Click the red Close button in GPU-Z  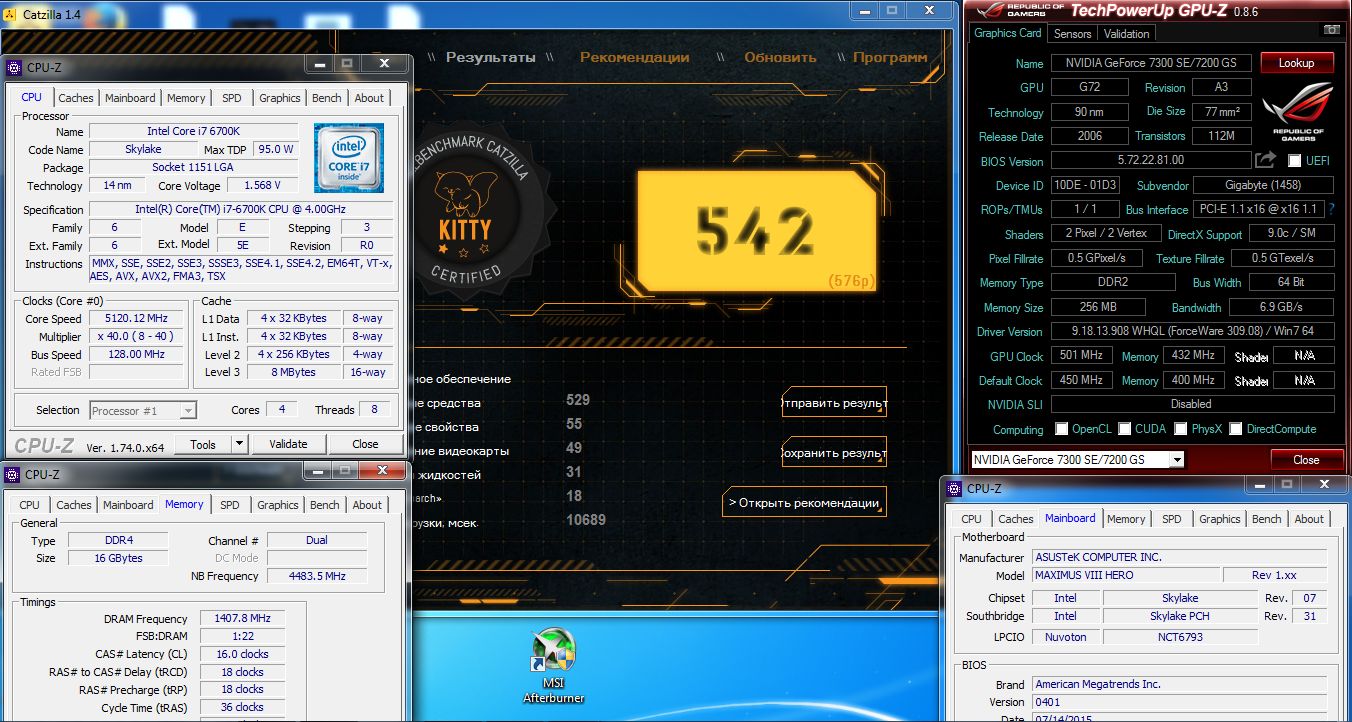(x=1306, y=460)
